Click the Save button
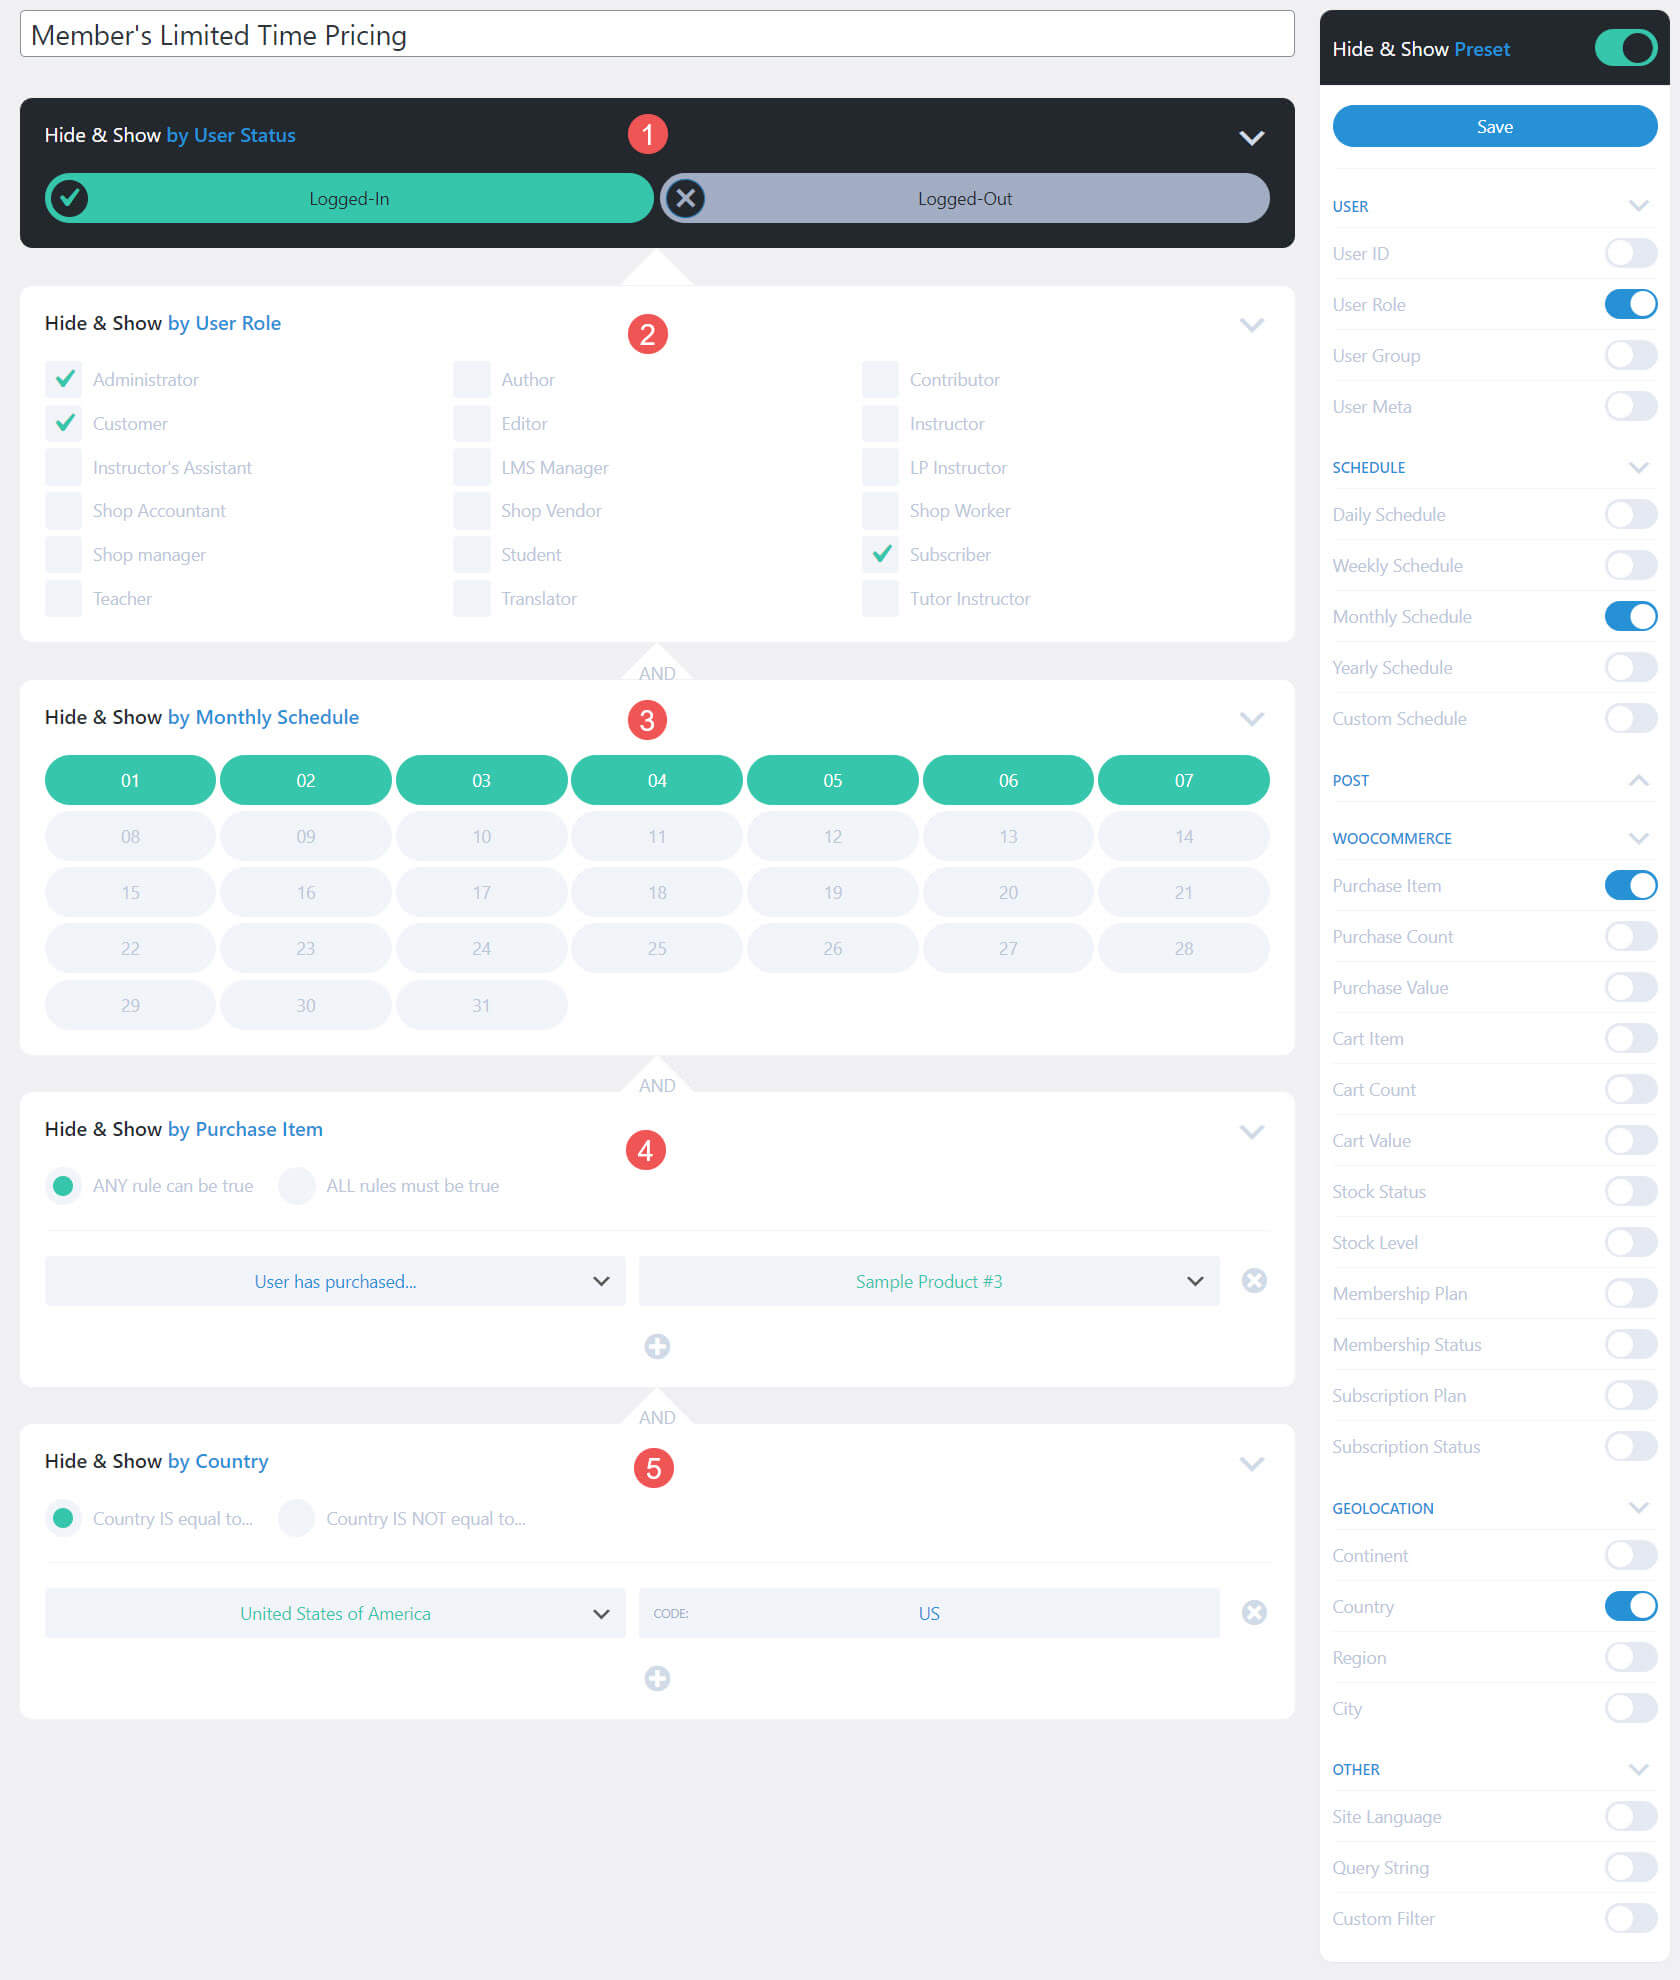This screenshot has width=1680, height=1980. [1494, 126]
